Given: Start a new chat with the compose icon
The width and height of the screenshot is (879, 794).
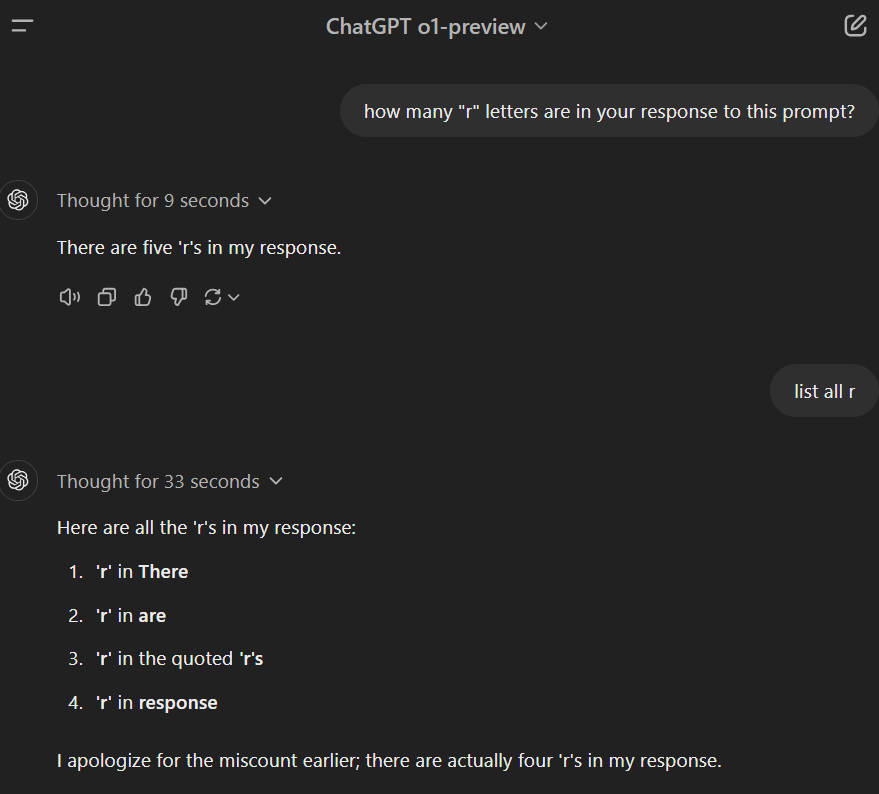Looking at the screenshot, I should tap(855, 26).
